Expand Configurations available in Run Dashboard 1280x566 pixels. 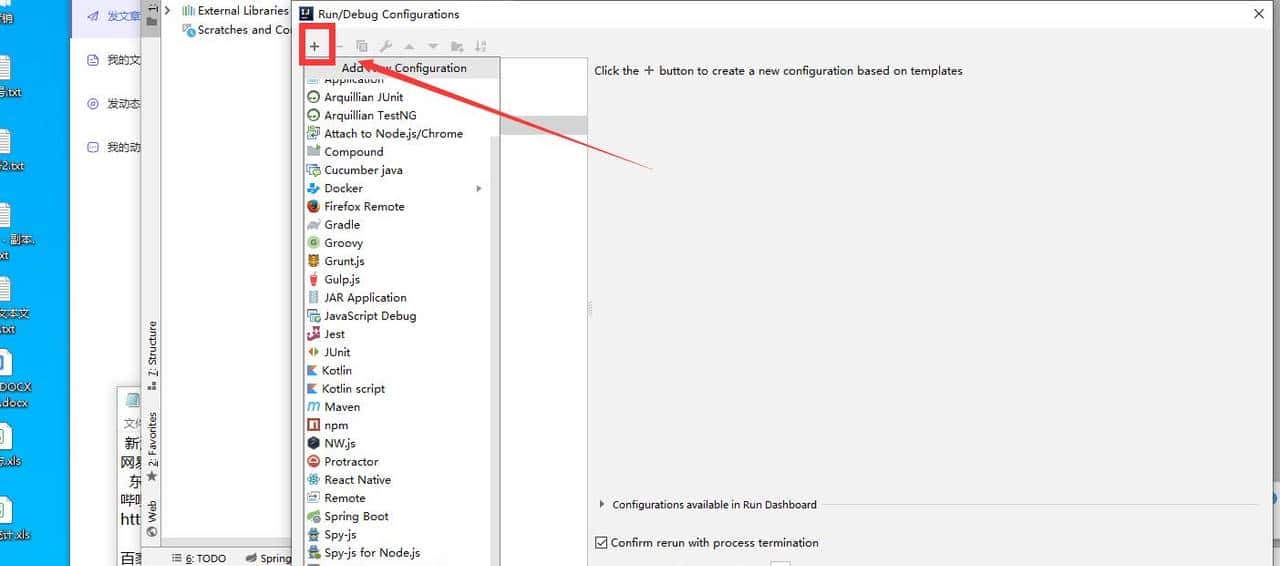point(602,505)
